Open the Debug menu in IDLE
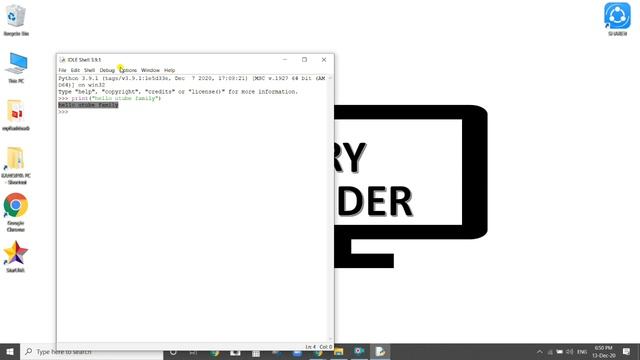Viewport: 640px width, 360px height. [107, 70]
